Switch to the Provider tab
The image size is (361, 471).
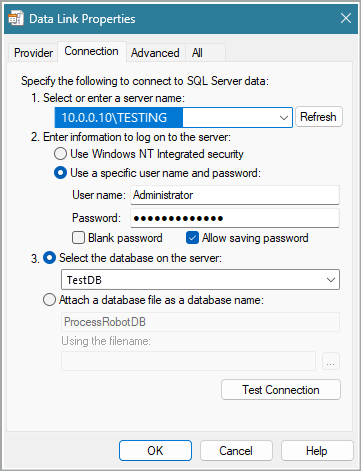pos(33,53)
